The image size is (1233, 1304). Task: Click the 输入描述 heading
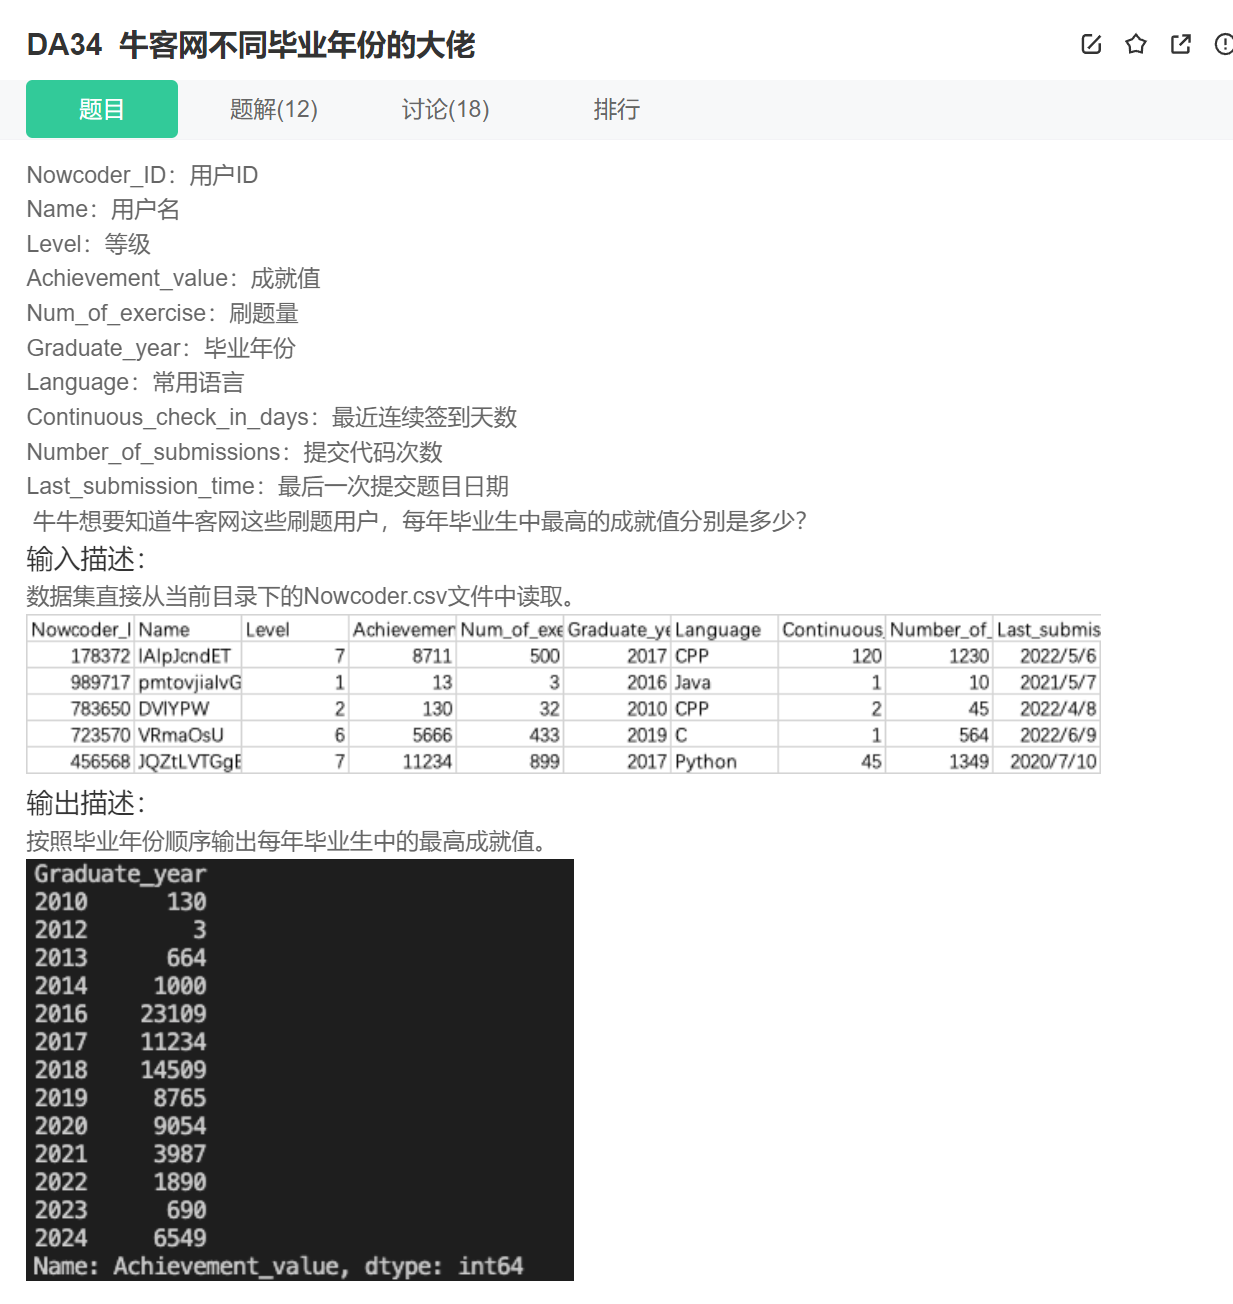tap(86, 558)
